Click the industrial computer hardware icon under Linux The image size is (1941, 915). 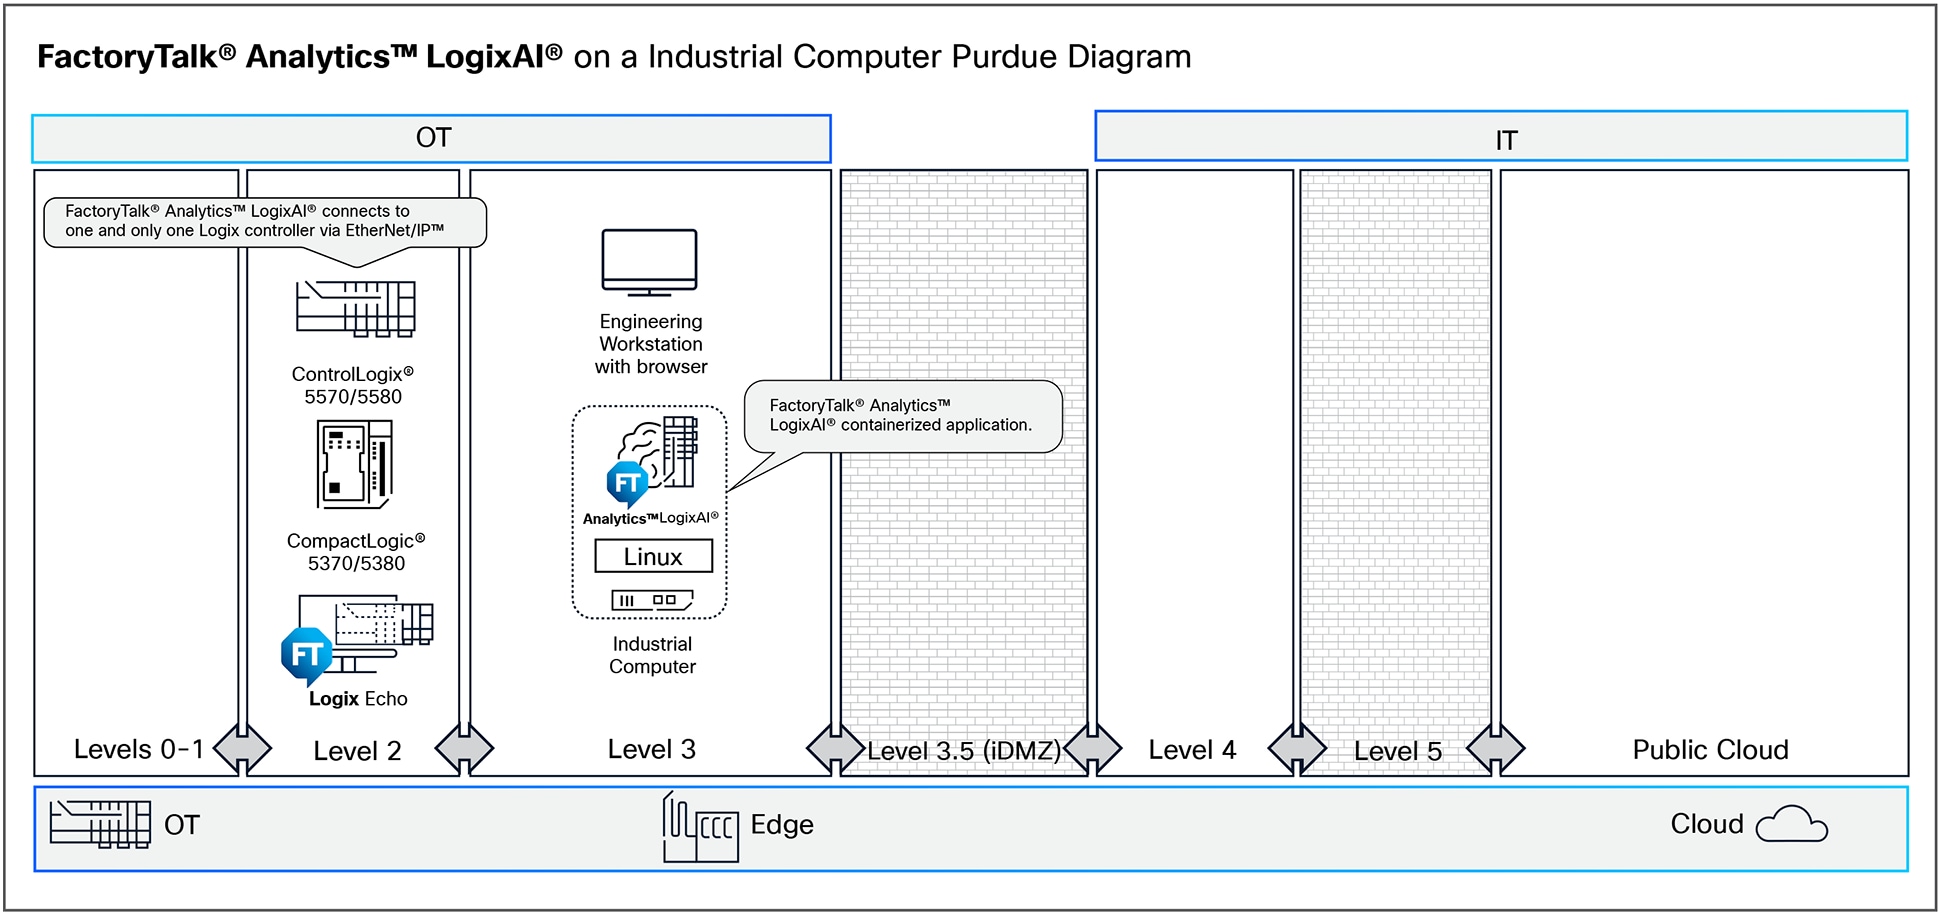point(652,600)
